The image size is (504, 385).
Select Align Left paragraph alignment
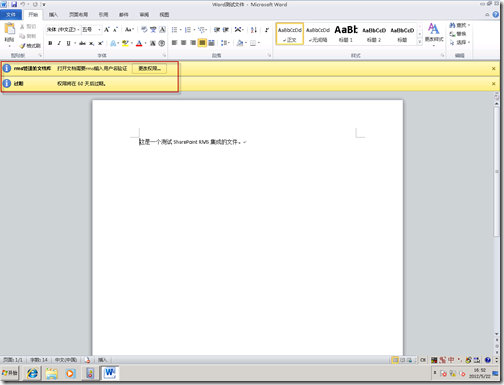click(x=174, y=43)
